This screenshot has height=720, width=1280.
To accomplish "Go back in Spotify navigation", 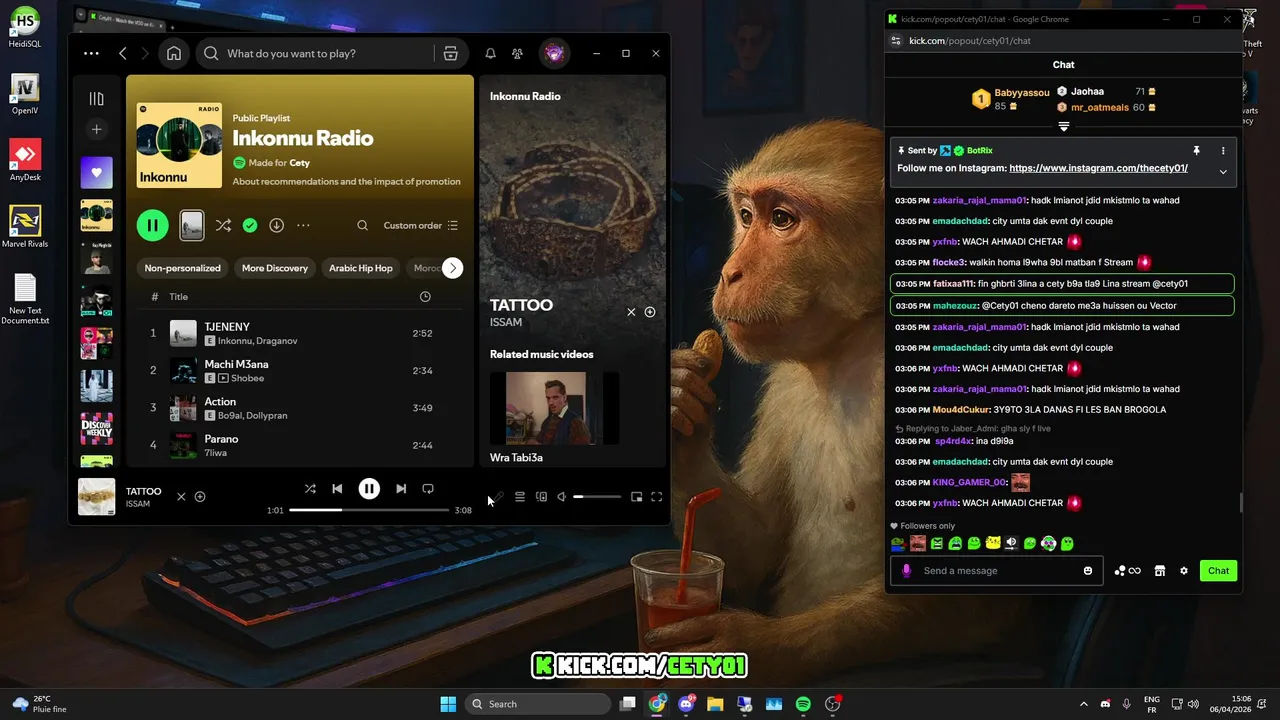I will pos(123,53).
